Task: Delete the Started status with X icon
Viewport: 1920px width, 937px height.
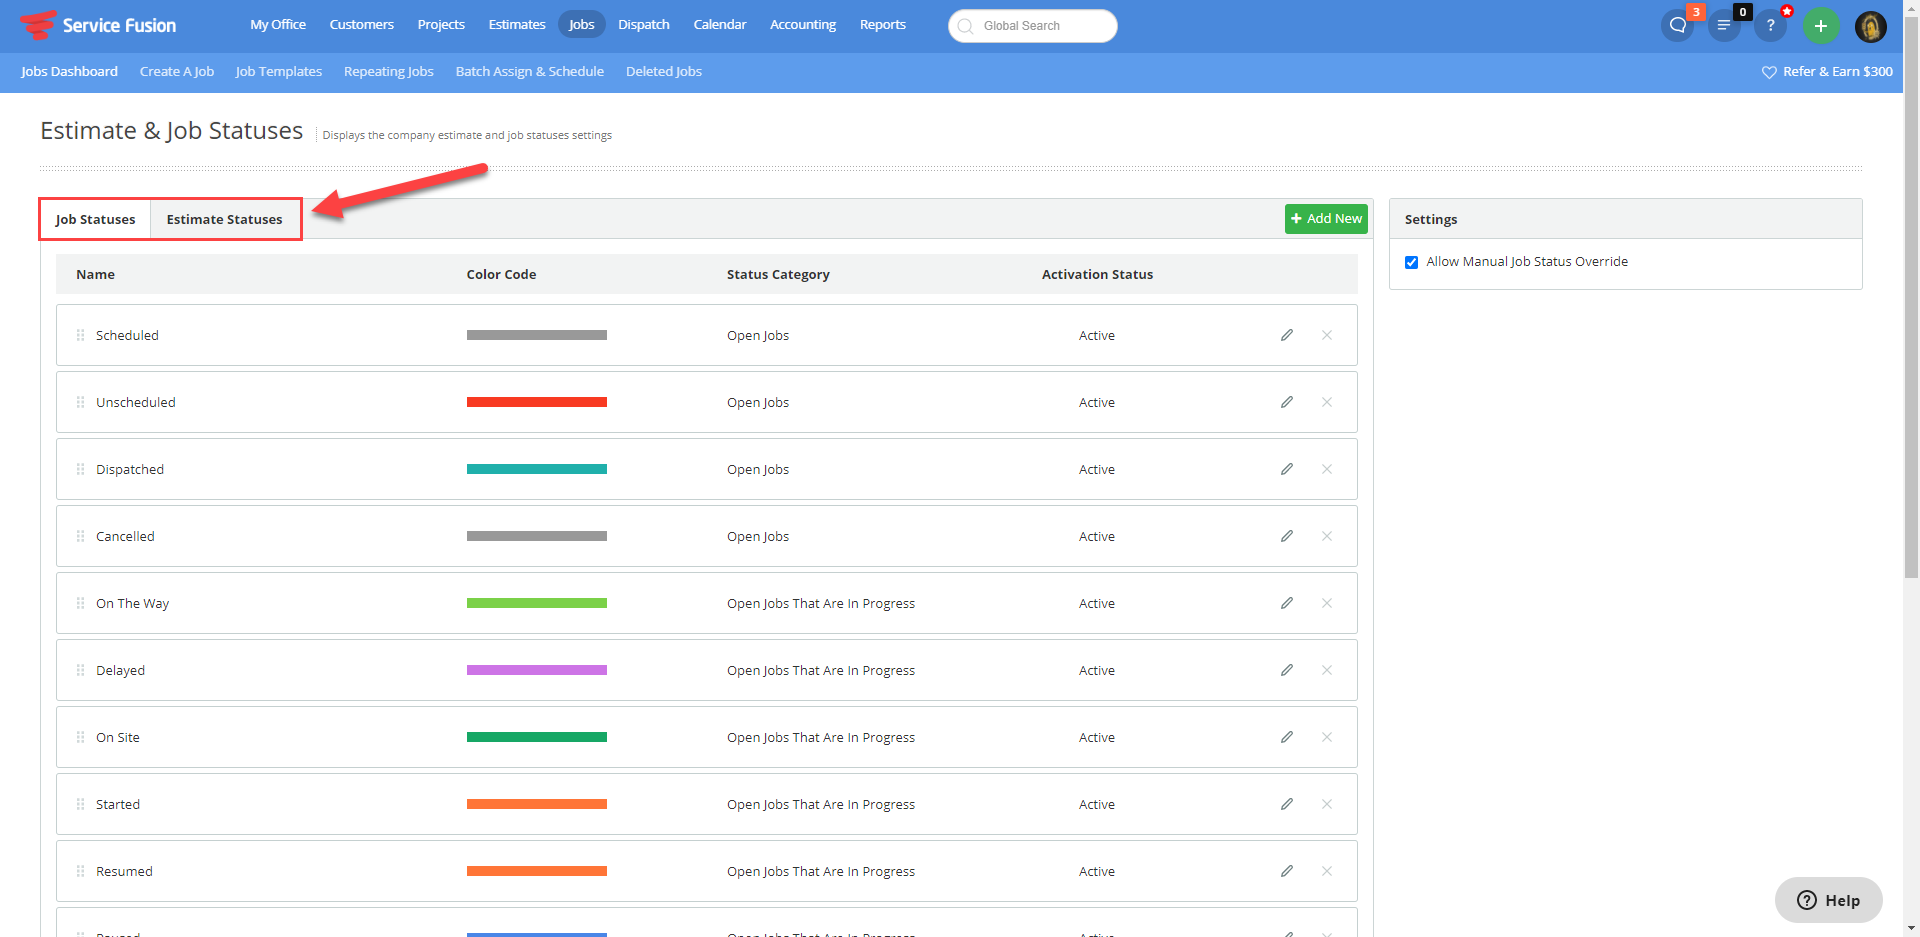Action: tap(1327, 804)
